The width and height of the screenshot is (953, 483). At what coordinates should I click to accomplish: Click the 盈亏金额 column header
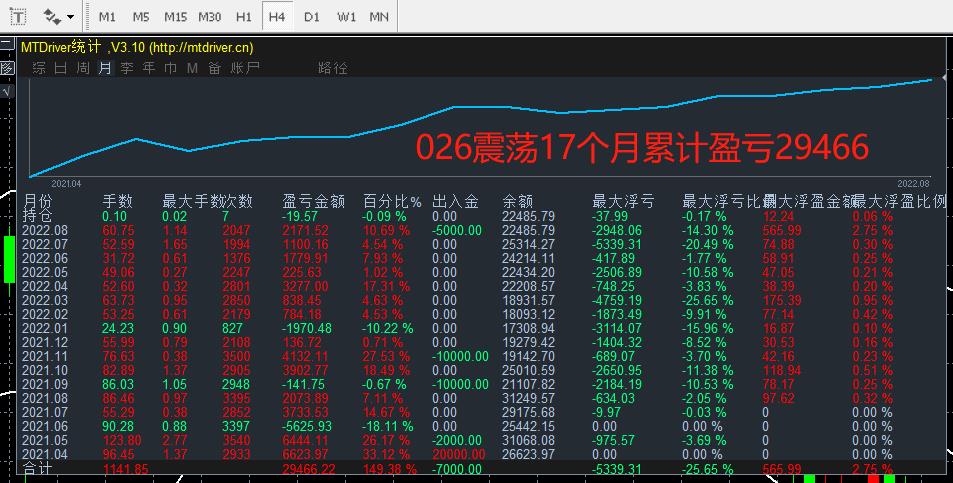[314, 201]
